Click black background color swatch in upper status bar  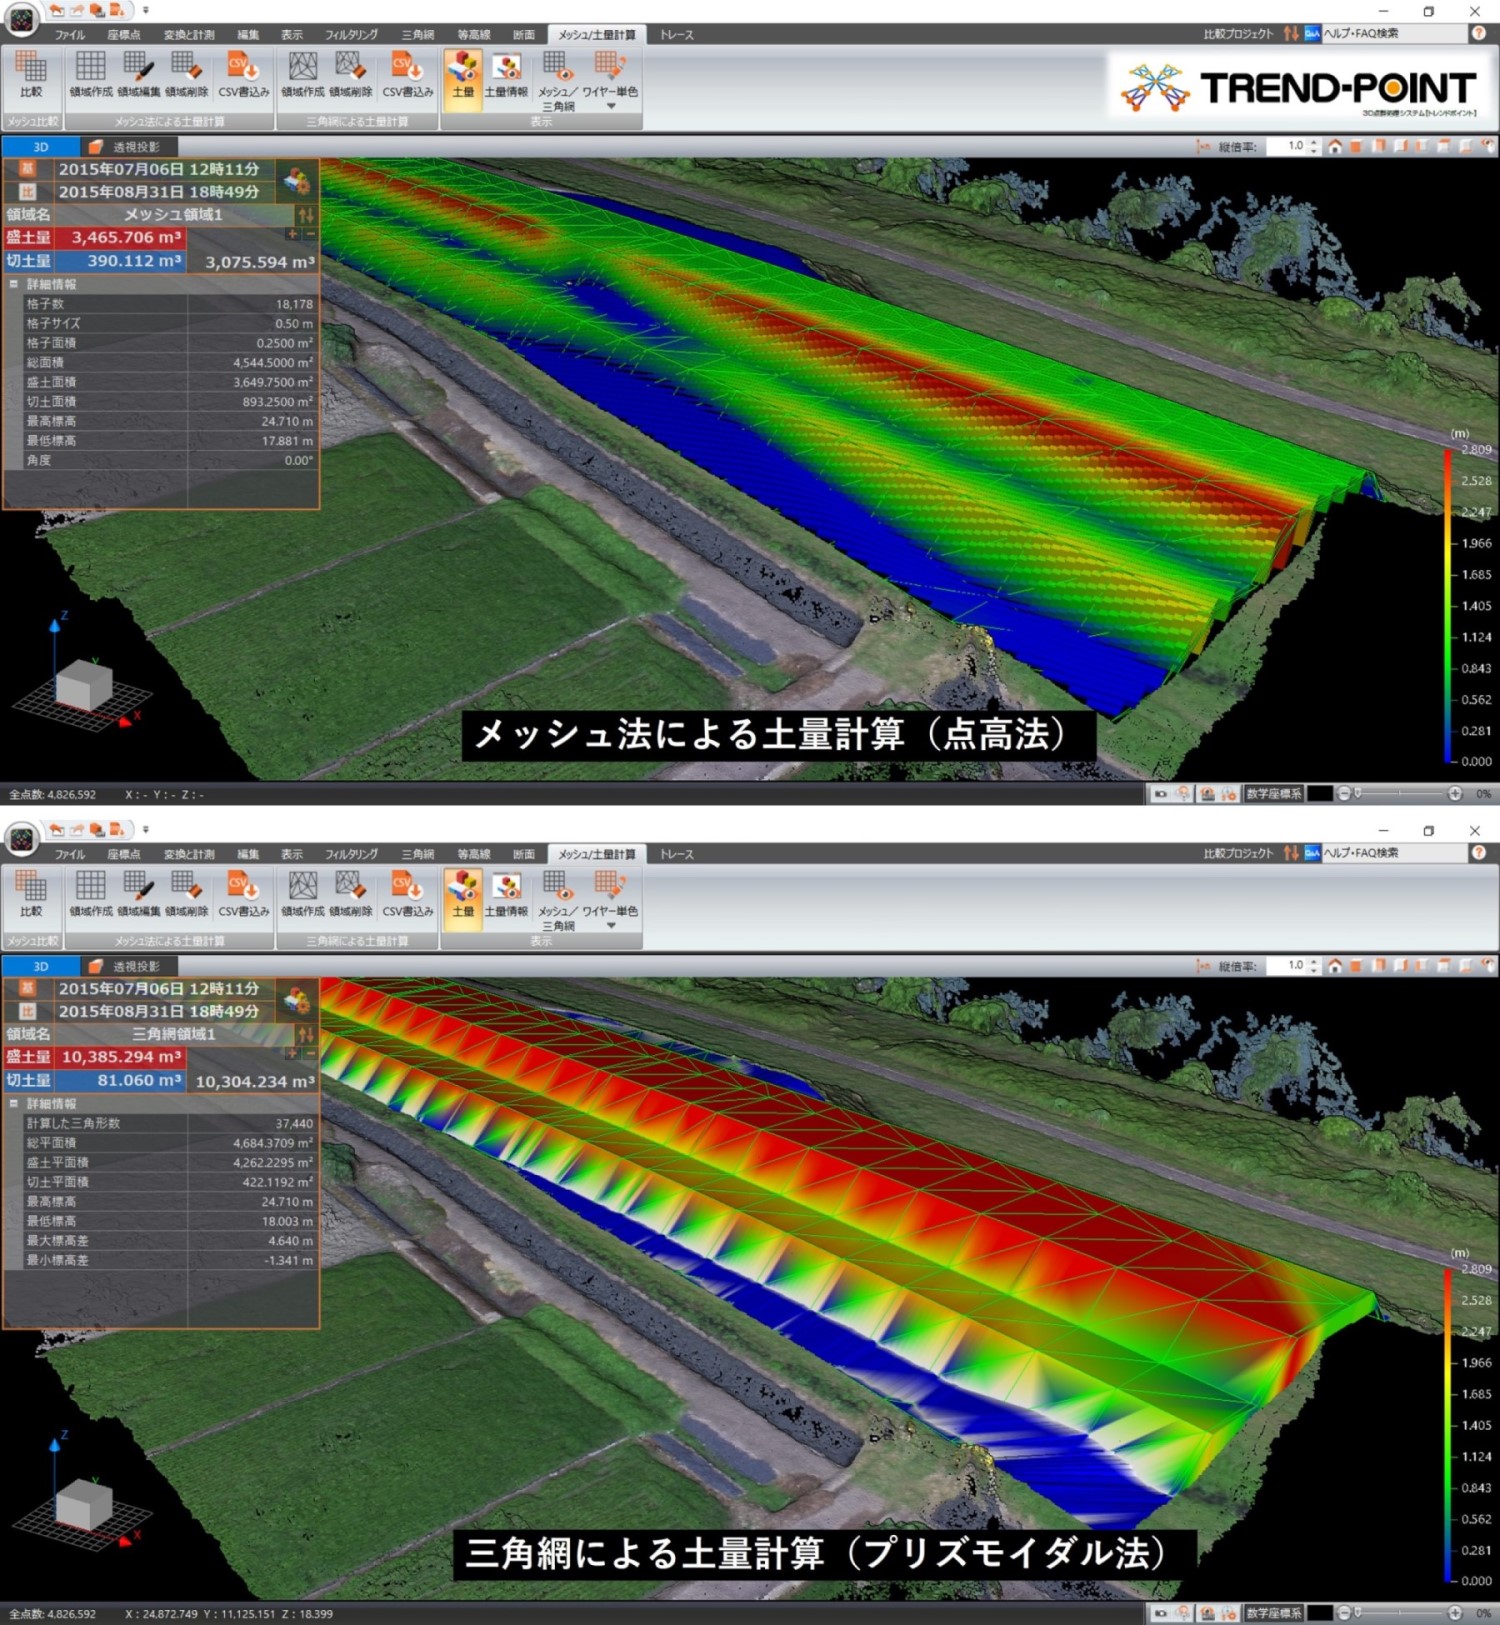[x=1320, y=794]
